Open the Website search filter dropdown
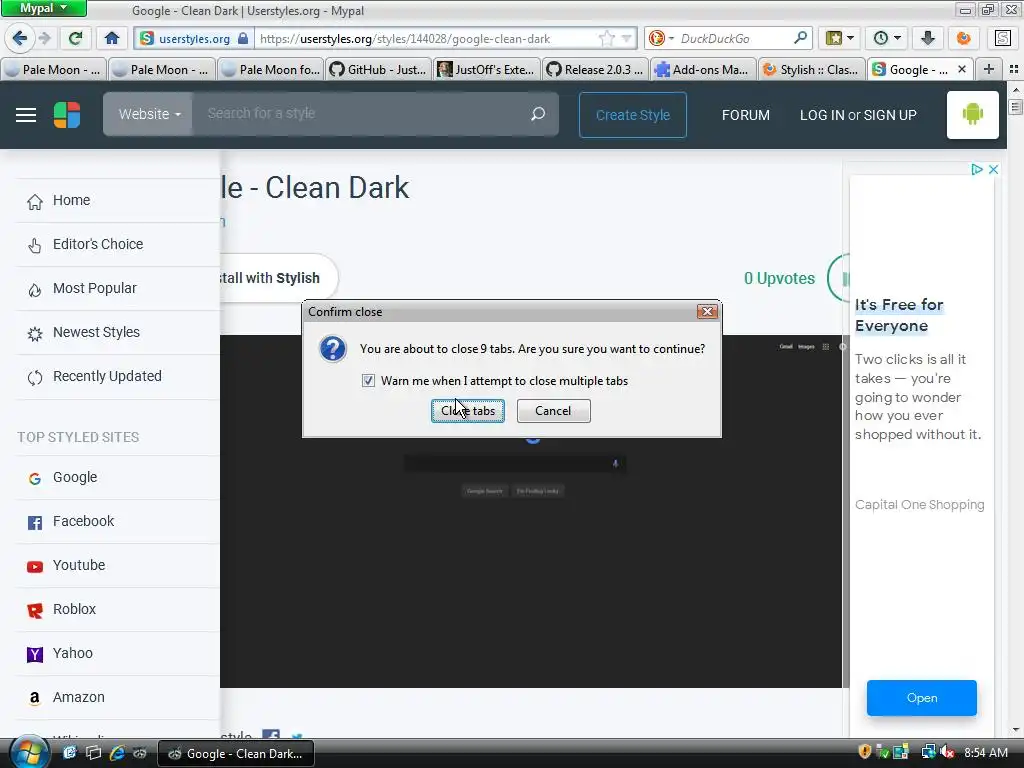Screen dimensions: 1024x768 pyautogui.click(x=148, y=114)
